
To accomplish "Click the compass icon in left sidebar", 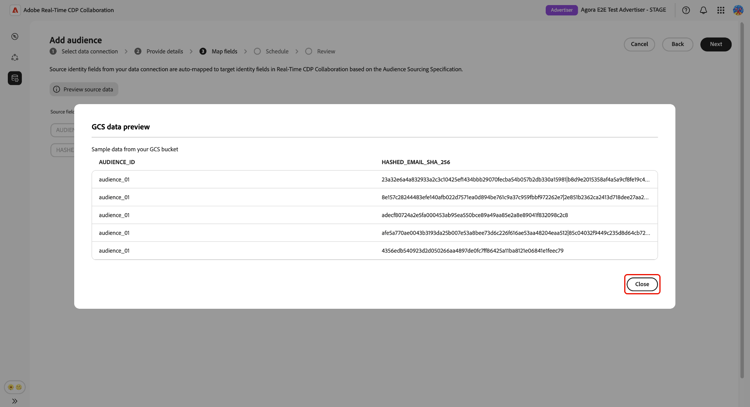I will coord(15,37).
